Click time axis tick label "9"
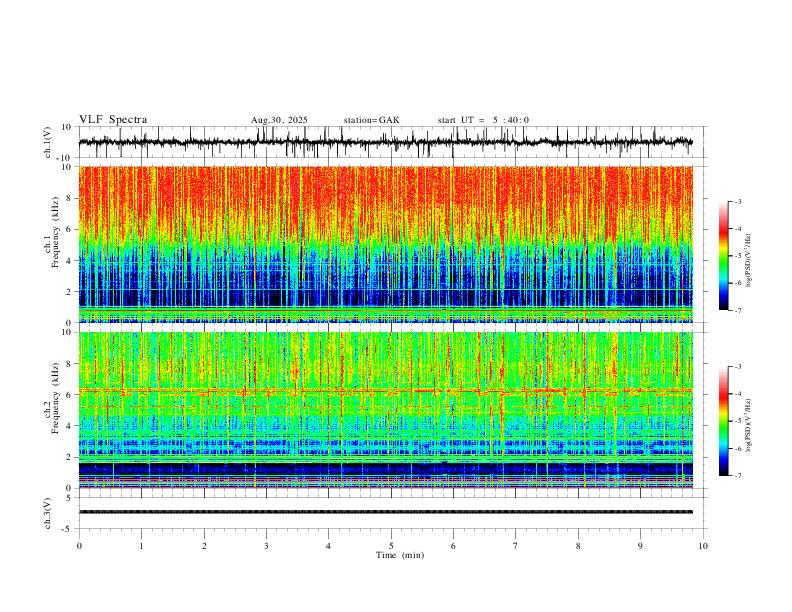 coord(640,546)
